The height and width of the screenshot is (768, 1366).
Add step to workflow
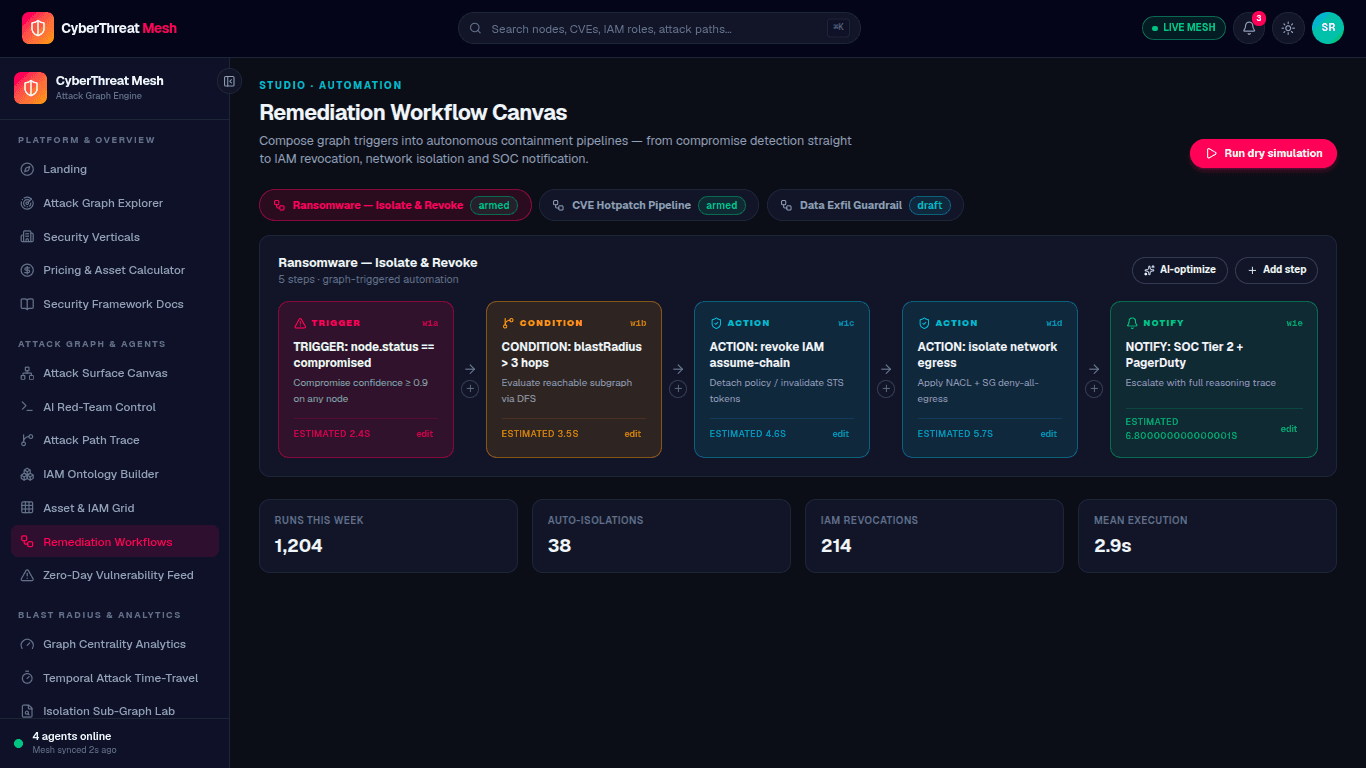click(1277, 270)
